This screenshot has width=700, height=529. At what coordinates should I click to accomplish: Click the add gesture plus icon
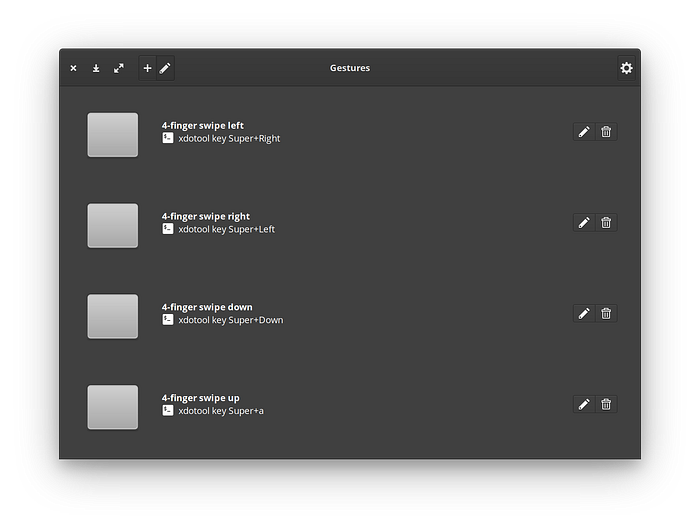147,68
